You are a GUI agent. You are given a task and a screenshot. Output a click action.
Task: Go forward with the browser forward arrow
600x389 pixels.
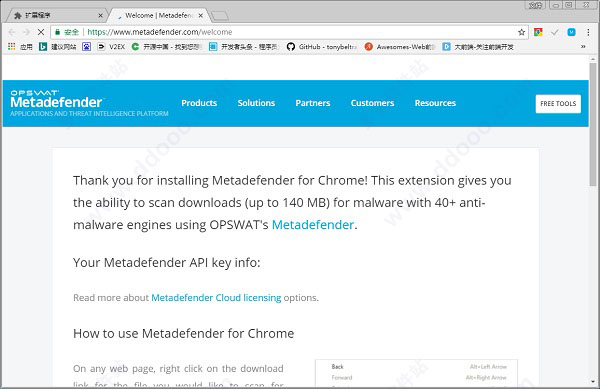pyautogui.click(x=26, y=32)
